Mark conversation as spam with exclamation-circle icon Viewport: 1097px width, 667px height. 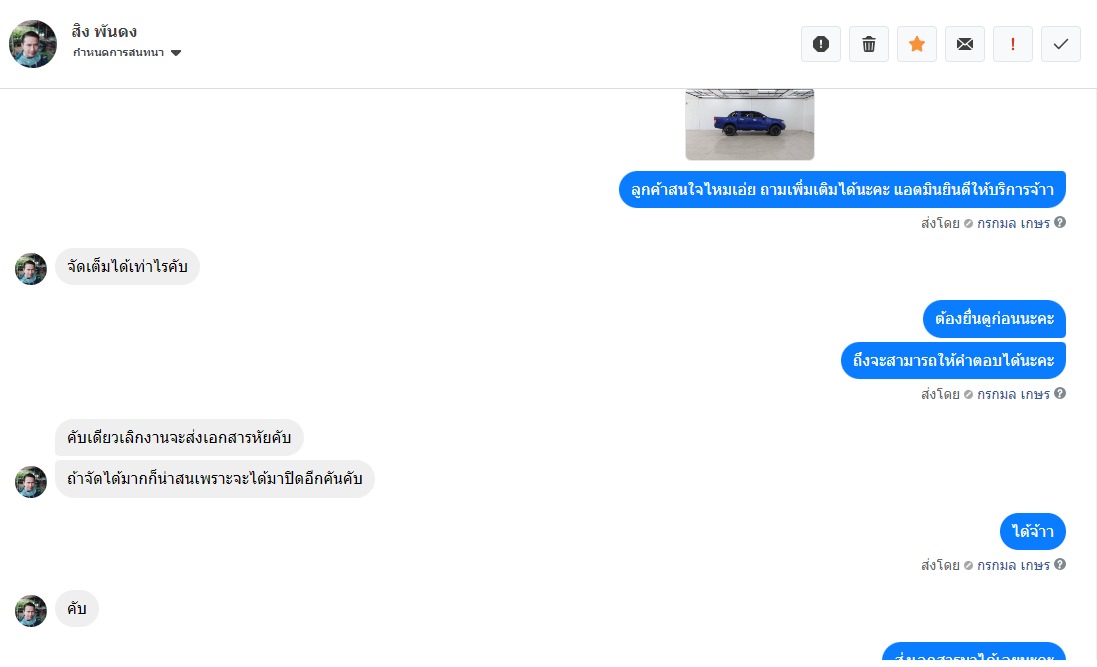point(821,44)
